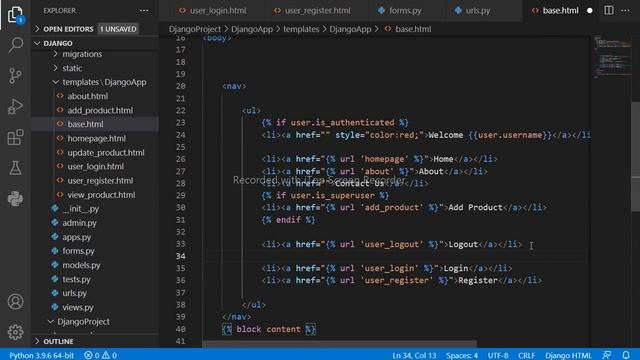
Task: Click the 1 UNSAVED badge
Action: (x=118, y=29)
